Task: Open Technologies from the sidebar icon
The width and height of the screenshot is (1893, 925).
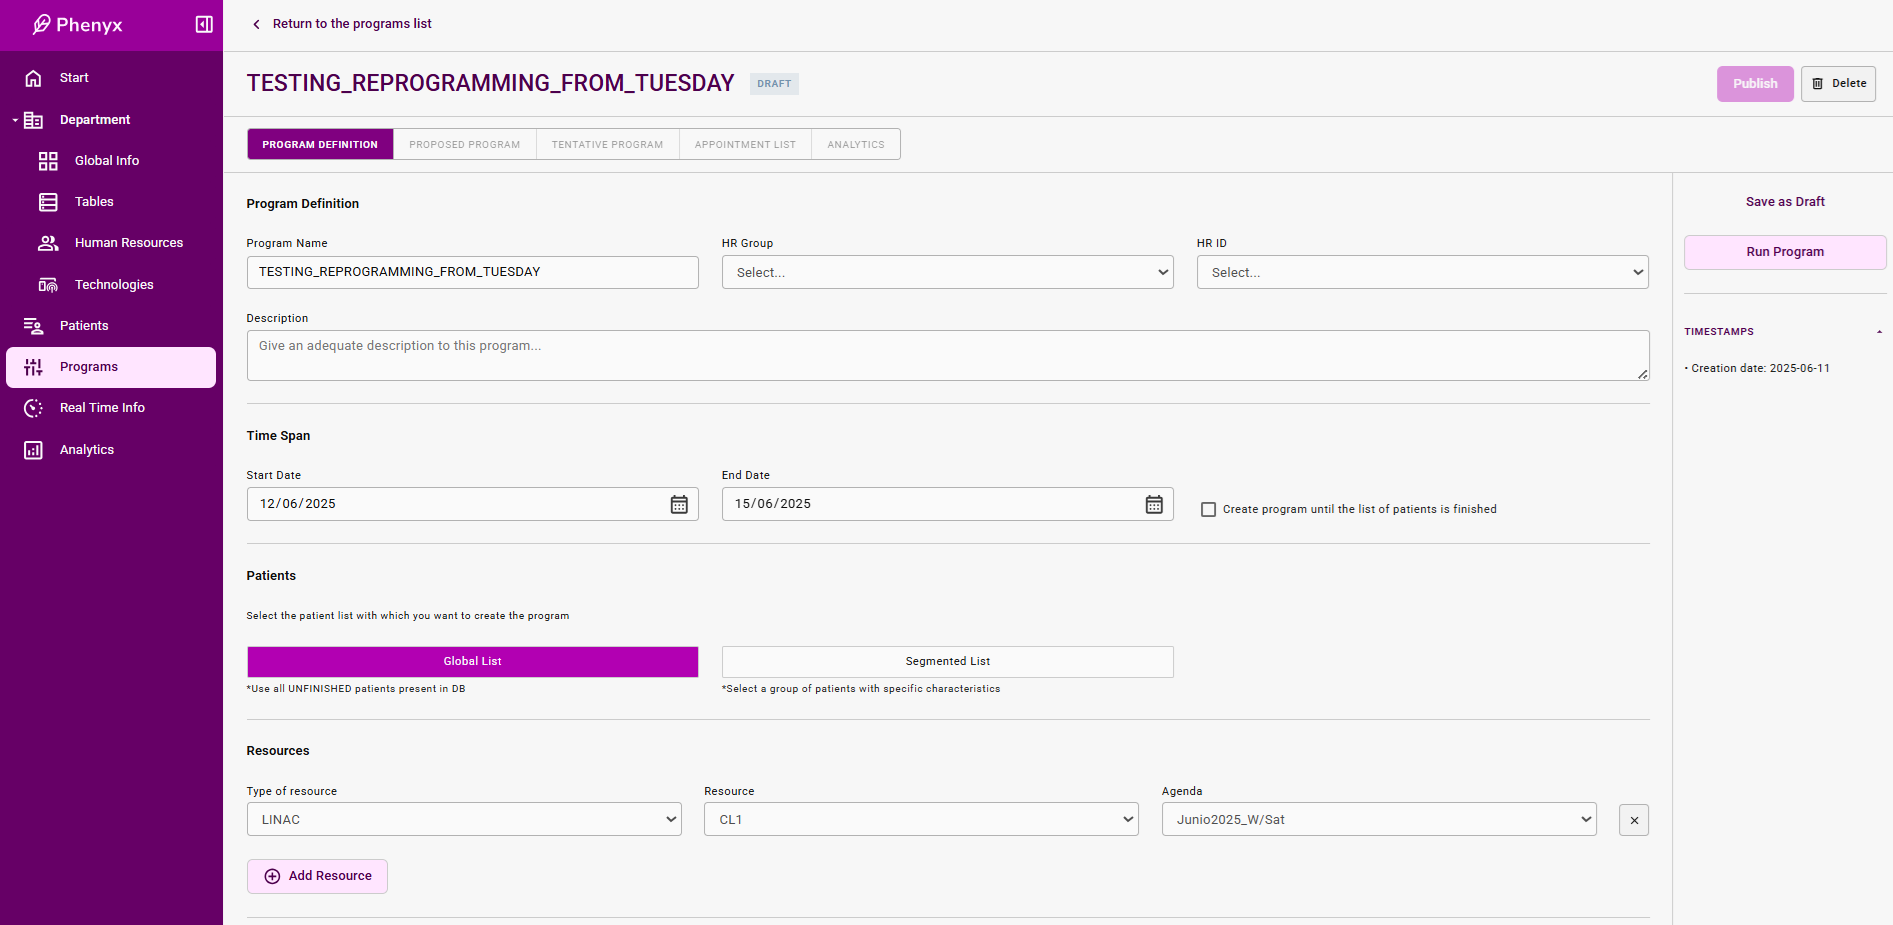Action: click(48, 285)
